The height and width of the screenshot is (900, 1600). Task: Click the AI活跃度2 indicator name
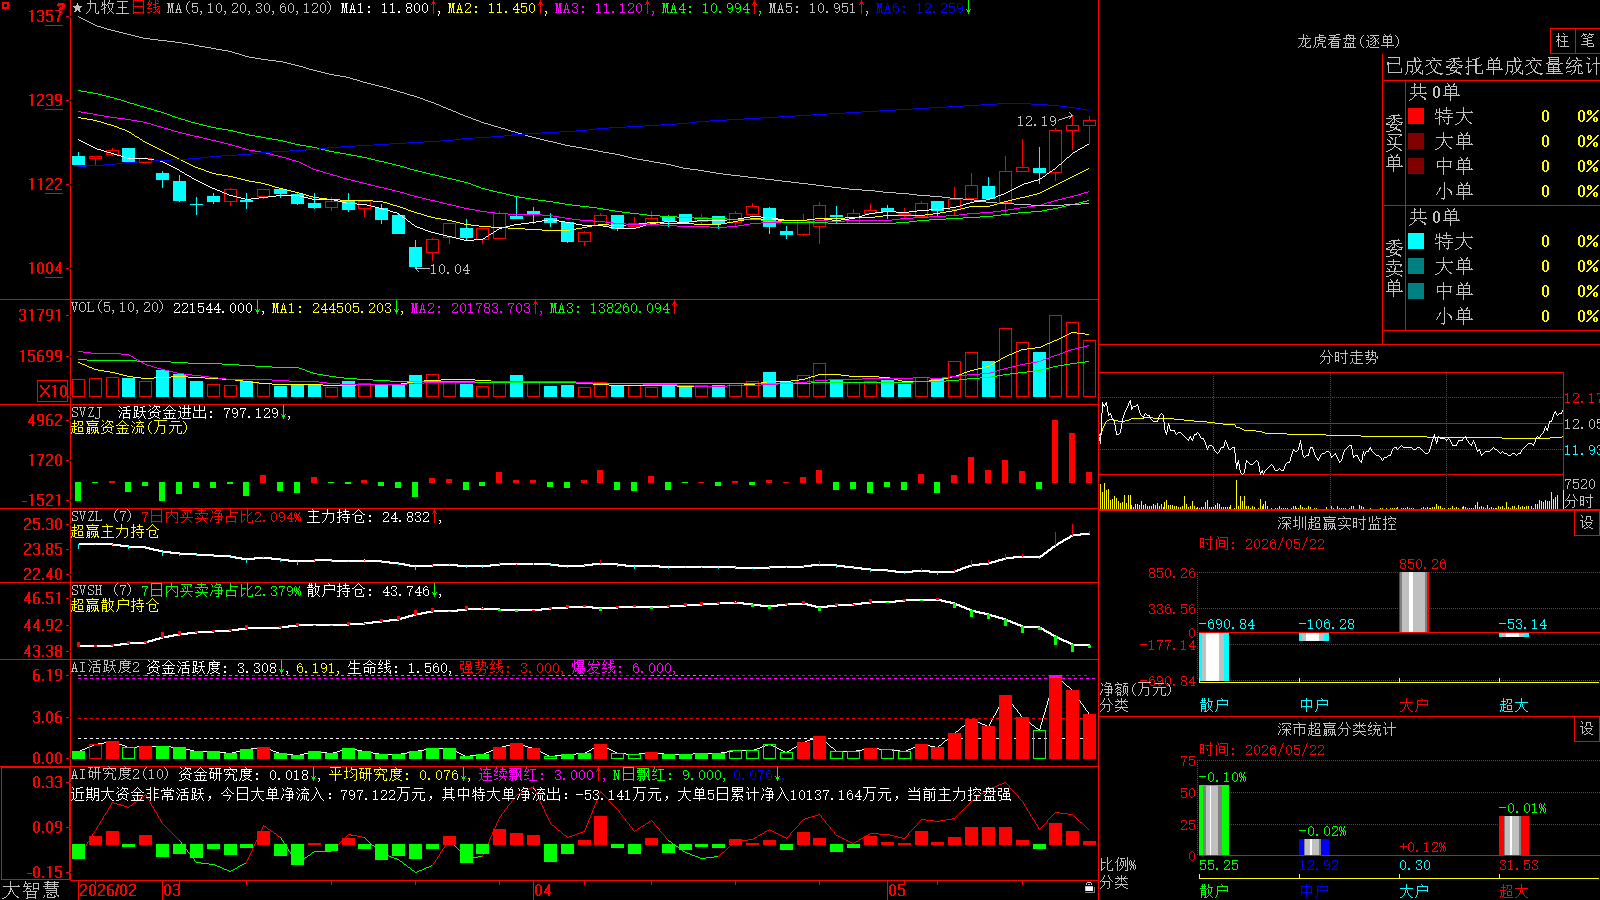point(106,667)
